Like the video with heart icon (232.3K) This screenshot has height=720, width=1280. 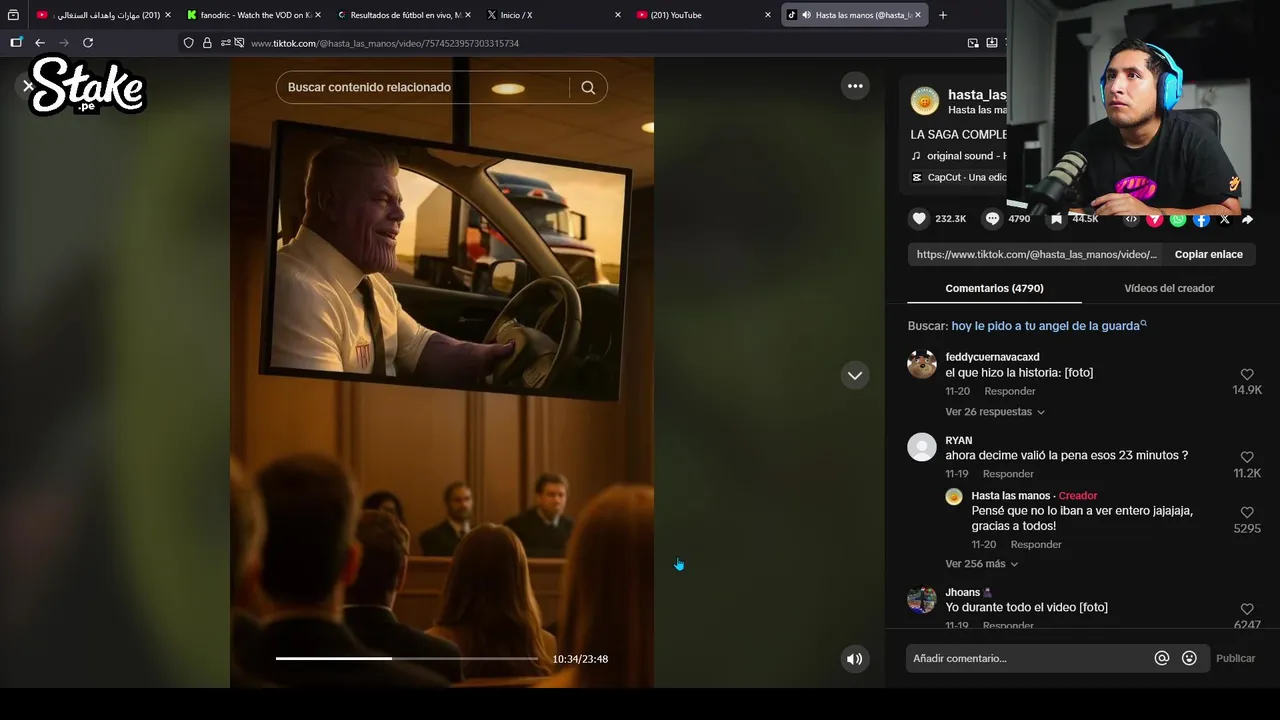(x=919, y=218)
